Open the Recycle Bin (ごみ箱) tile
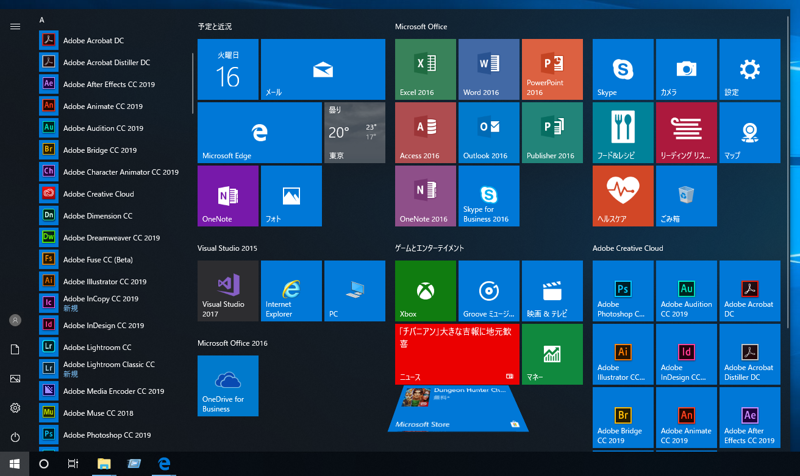This screenshot has width=800, height=476. point(686,196)
